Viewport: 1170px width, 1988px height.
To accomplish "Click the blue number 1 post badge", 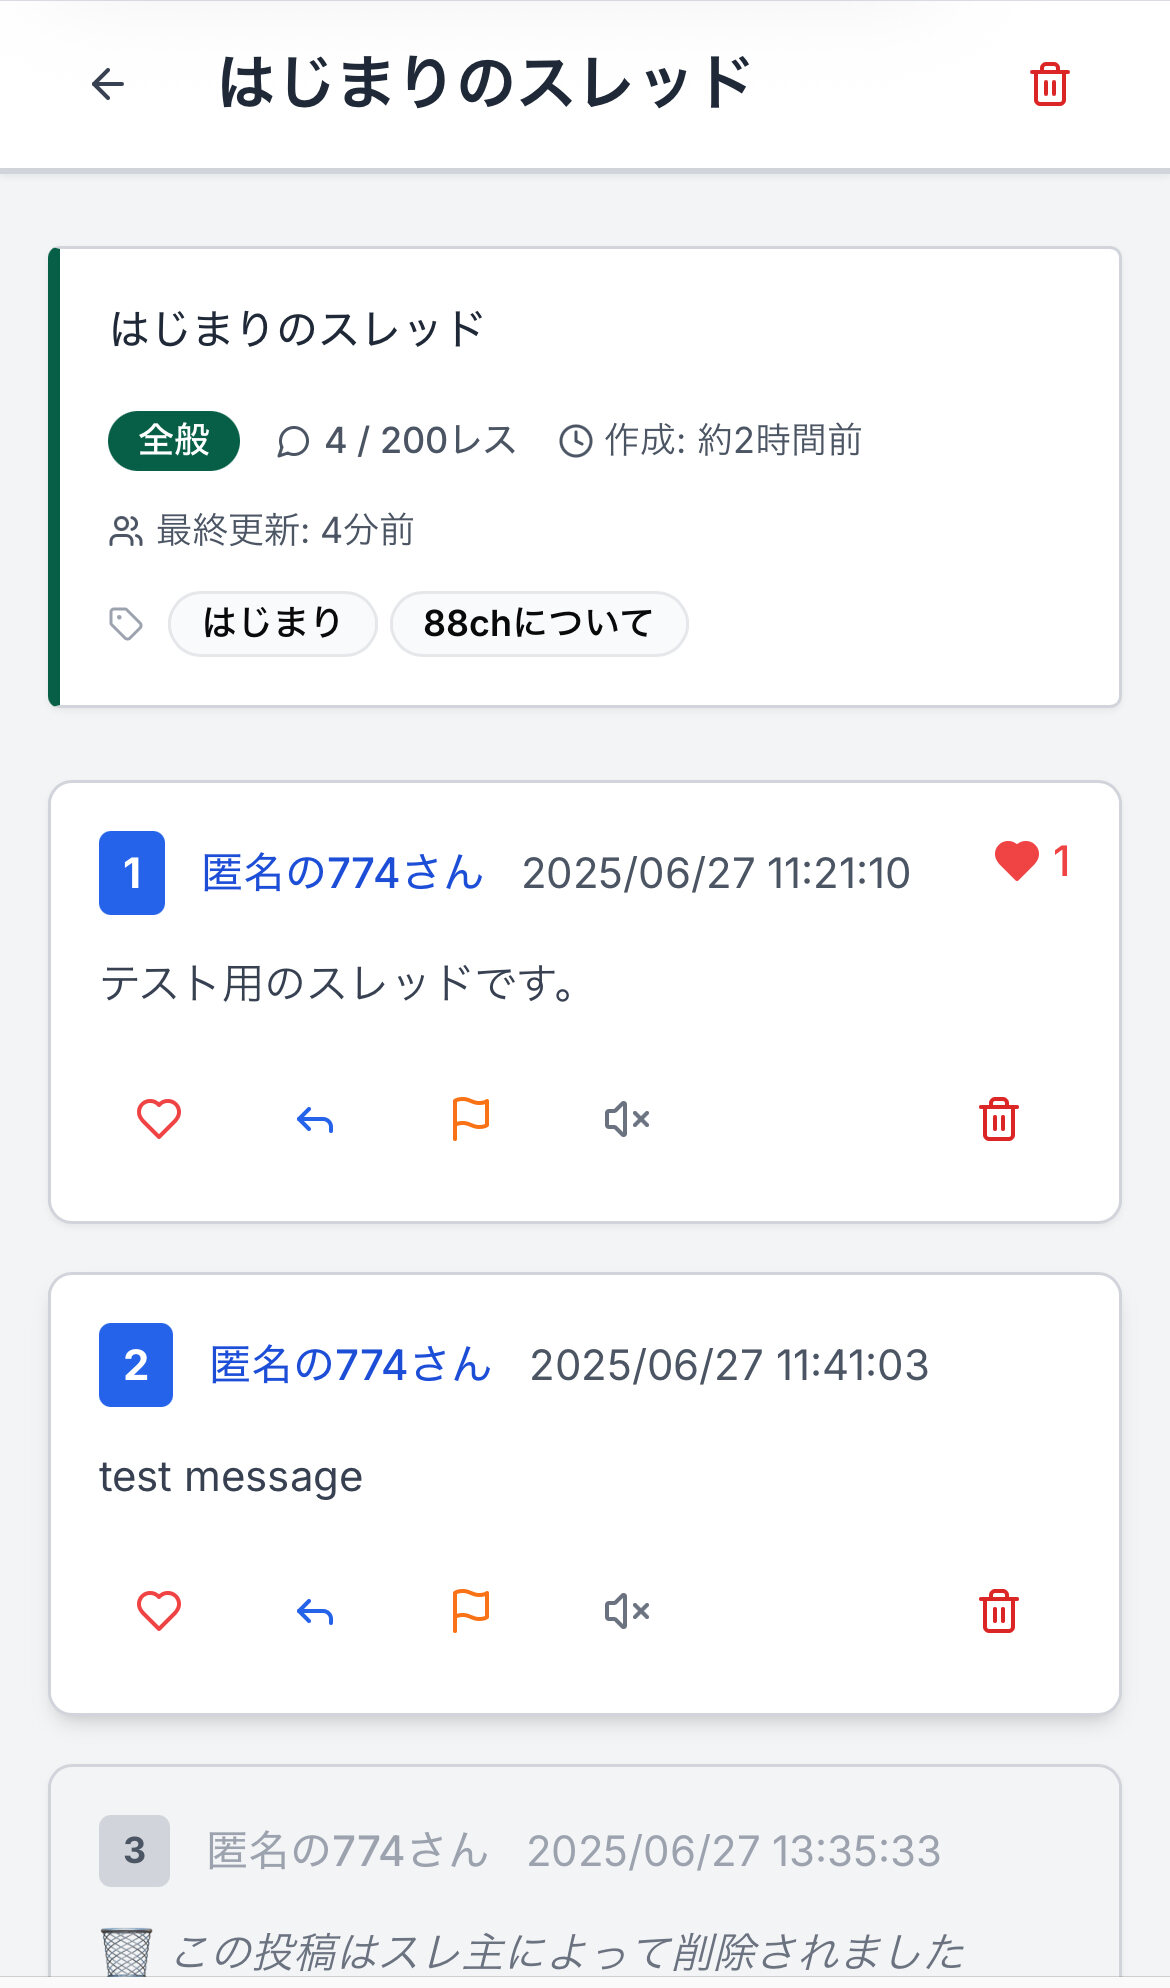I will pyautogui.click(x=132, y=873).
